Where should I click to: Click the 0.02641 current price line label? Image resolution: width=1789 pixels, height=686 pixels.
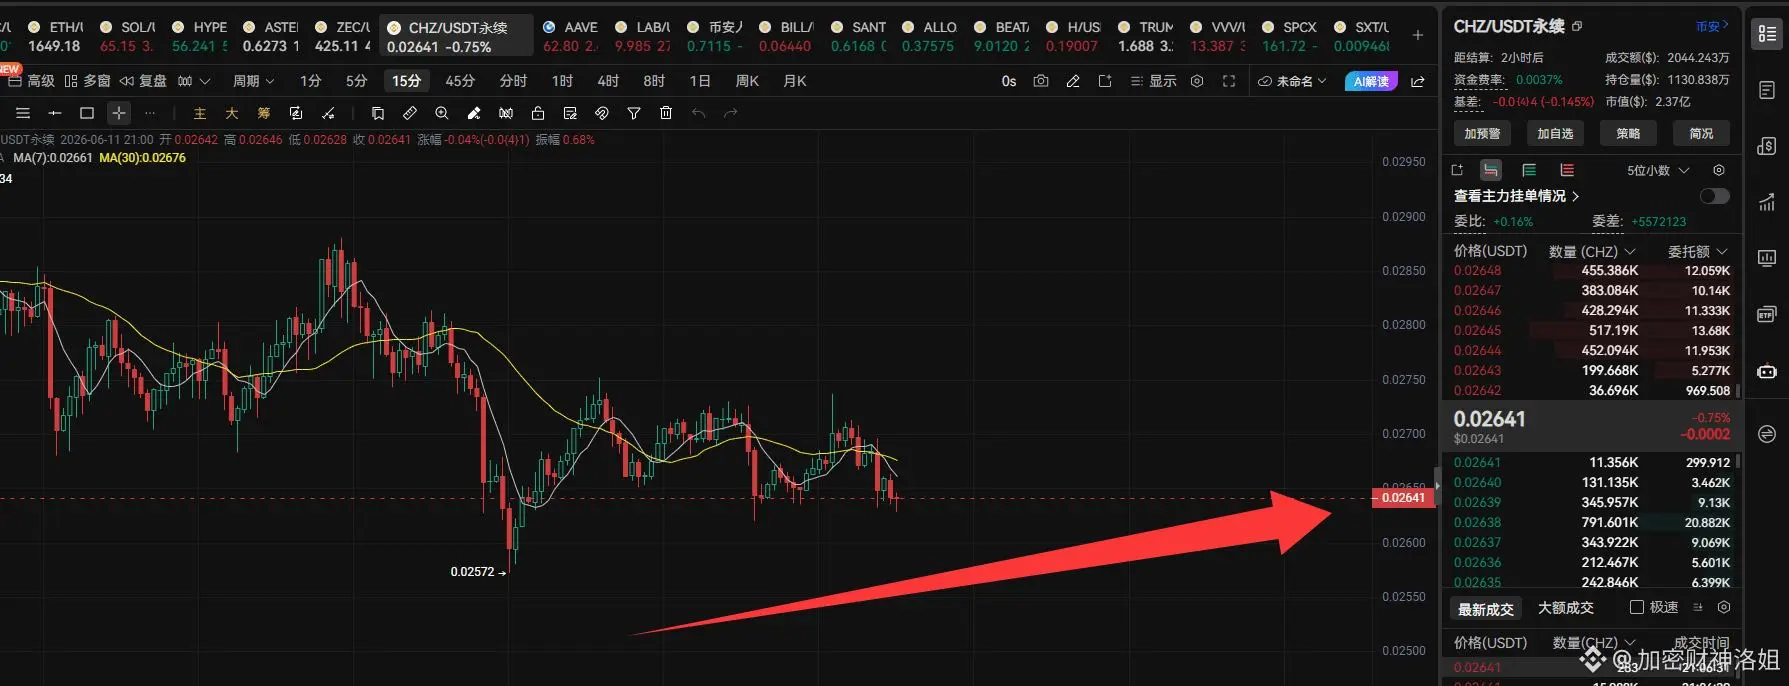1403,497
